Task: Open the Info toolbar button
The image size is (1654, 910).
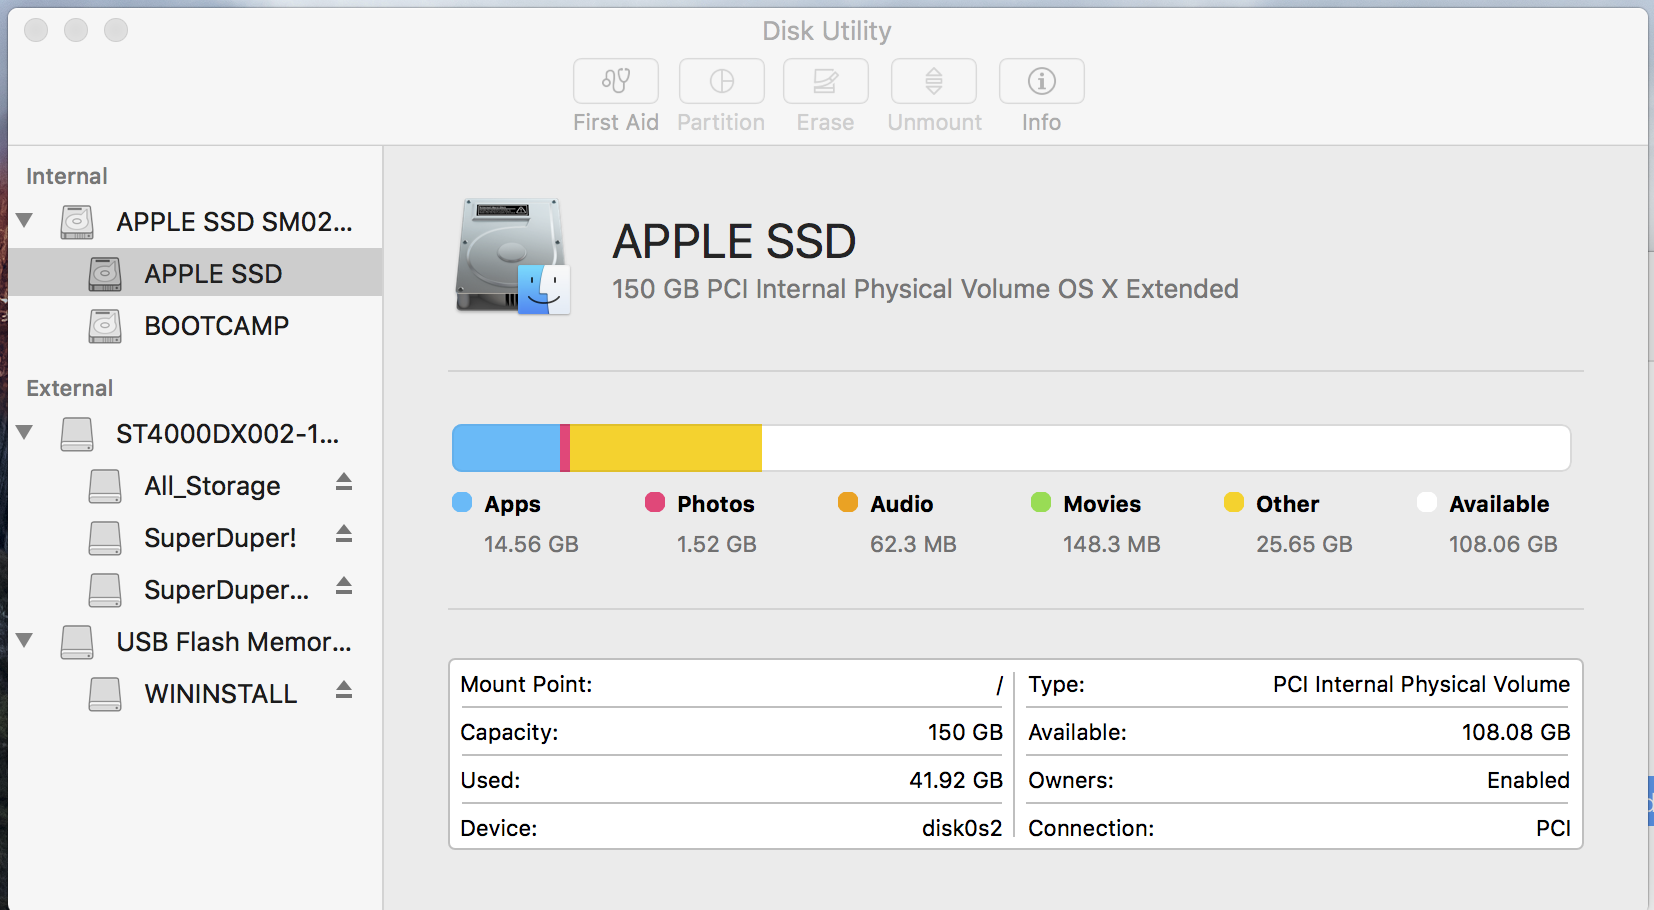Action: [x=1041, y=81]
